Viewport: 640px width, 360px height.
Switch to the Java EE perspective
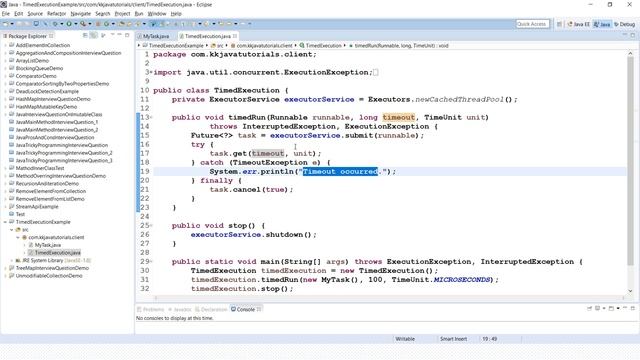tap(578, 24)
